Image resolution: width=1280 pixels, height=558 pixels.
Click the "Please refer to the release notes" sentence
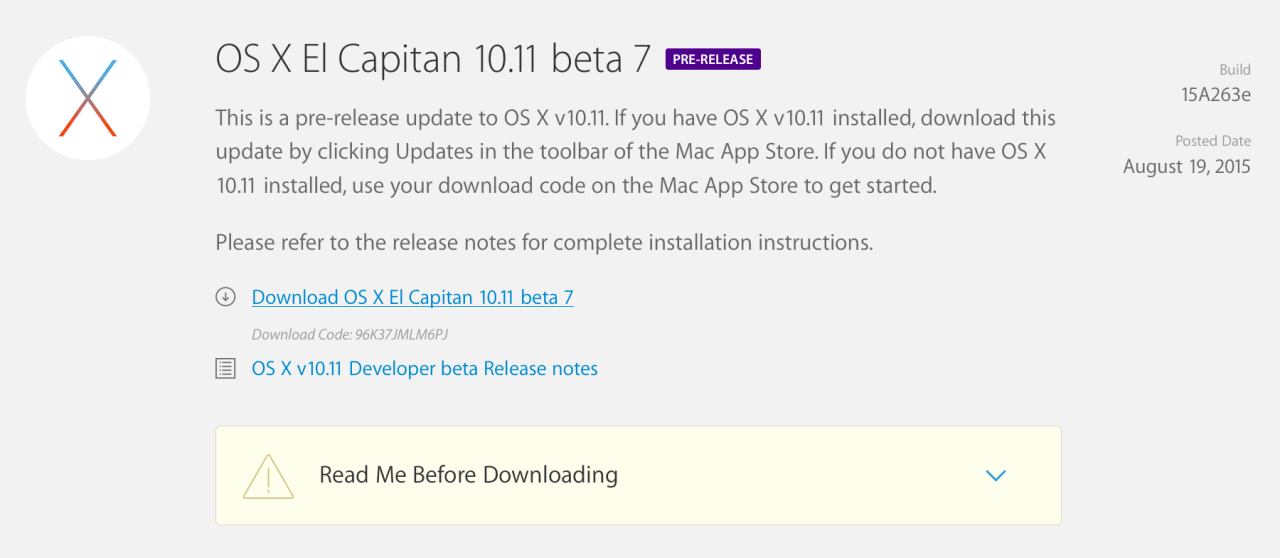(544, 242)
